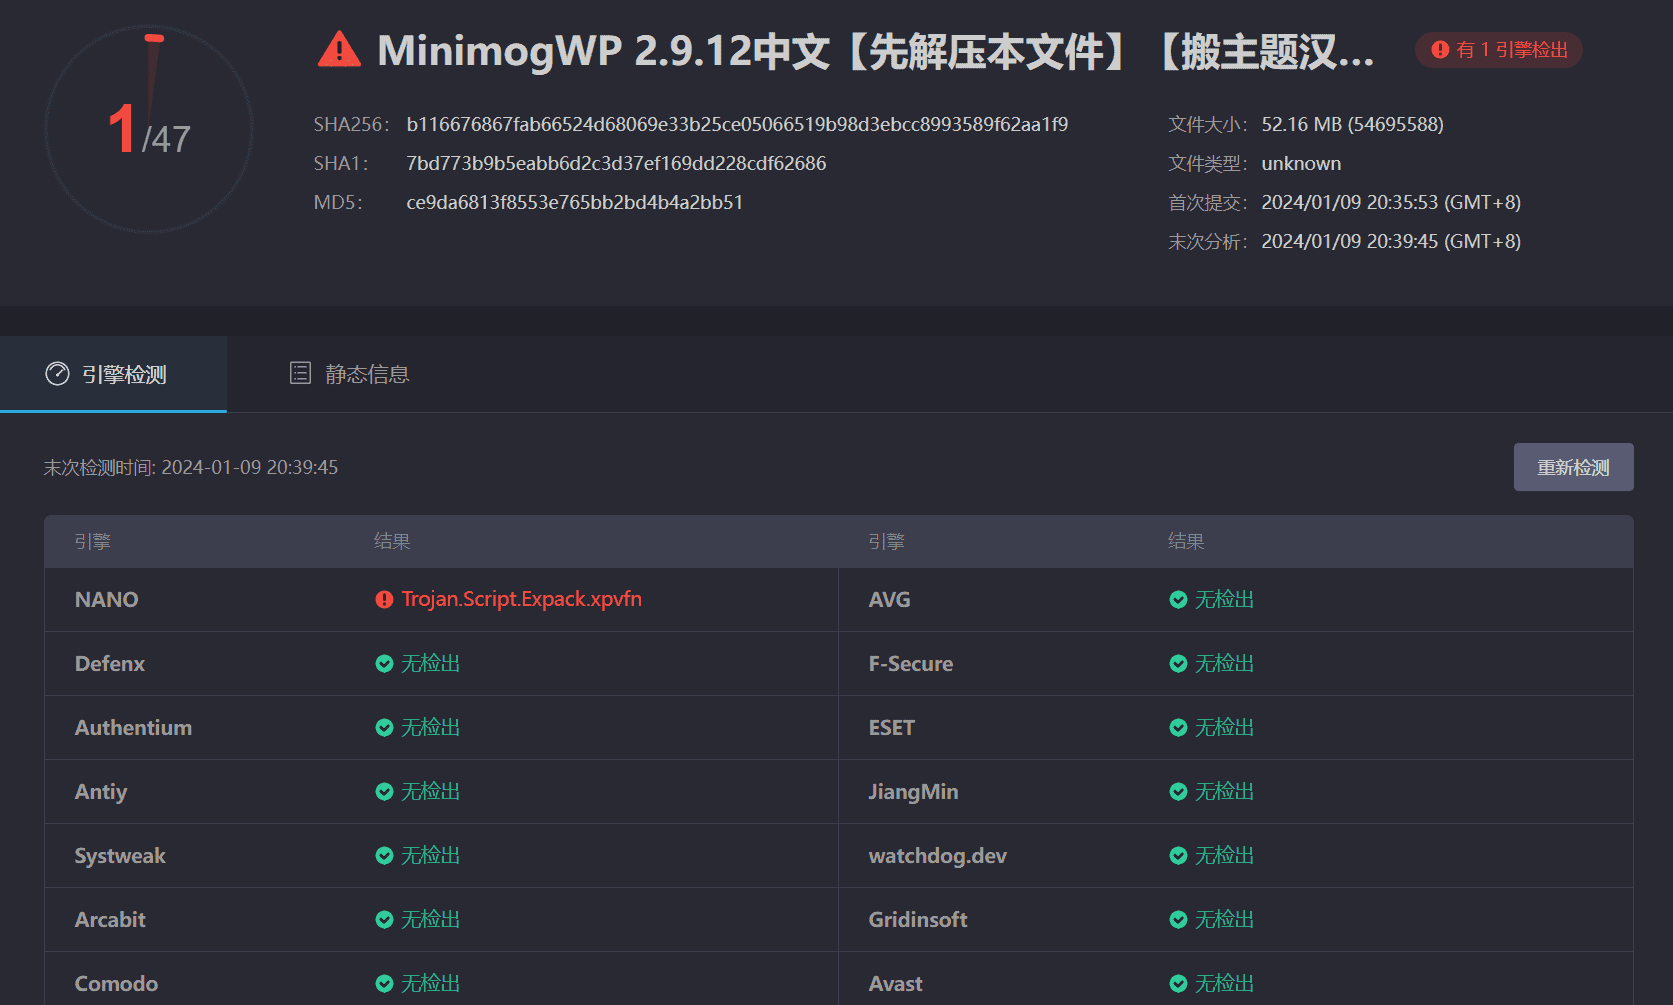Viewport: 1673px width, 1005px height.
Task: Click the green check icon for Comodo
Action: tap(384, 983)
